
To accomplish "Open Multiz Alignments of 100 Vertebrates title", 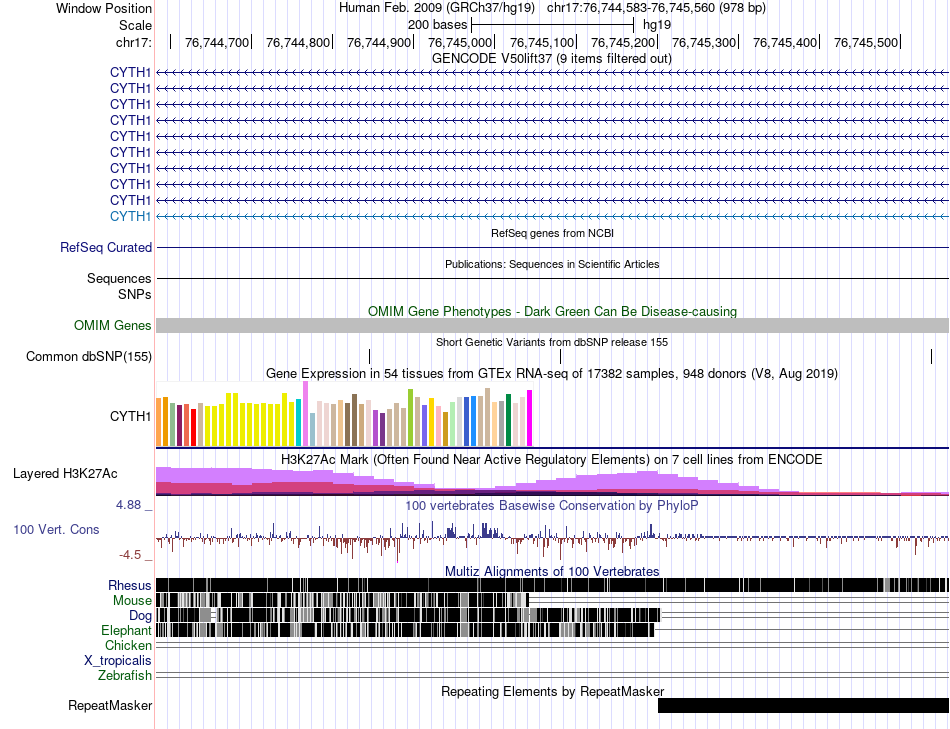I will (x=552, y=571).
